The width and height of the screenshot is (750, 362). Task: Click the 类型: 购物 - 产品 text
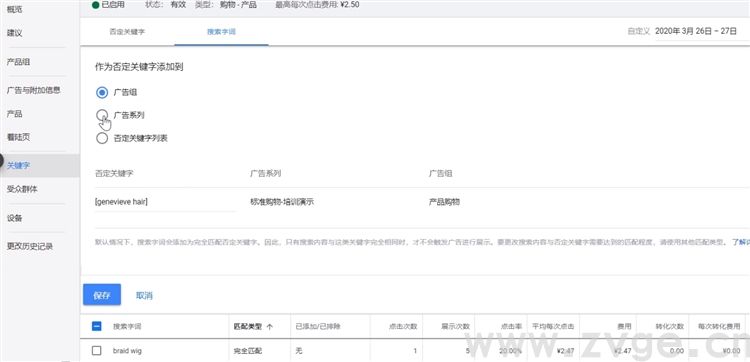226,5
